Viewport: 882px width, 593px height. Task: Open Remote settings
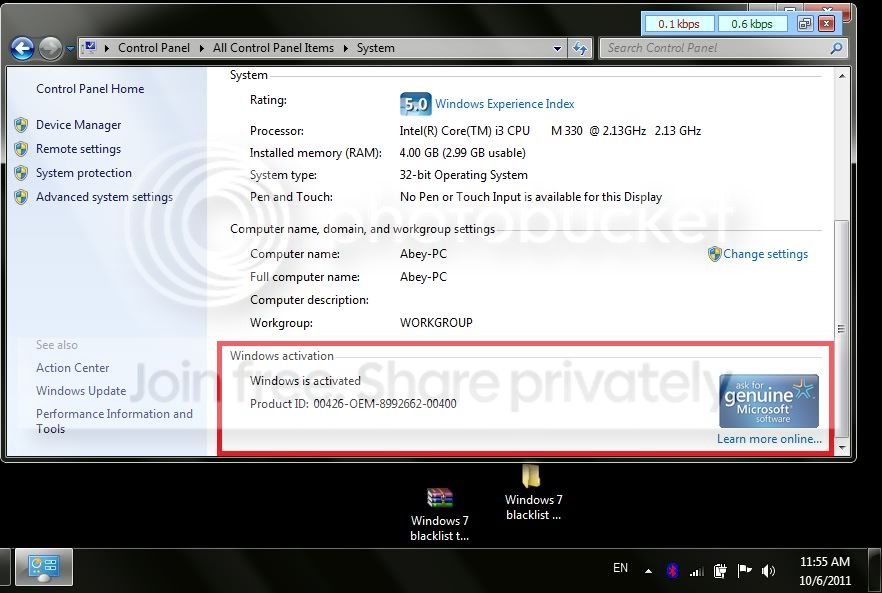click(x=78, y=149)
